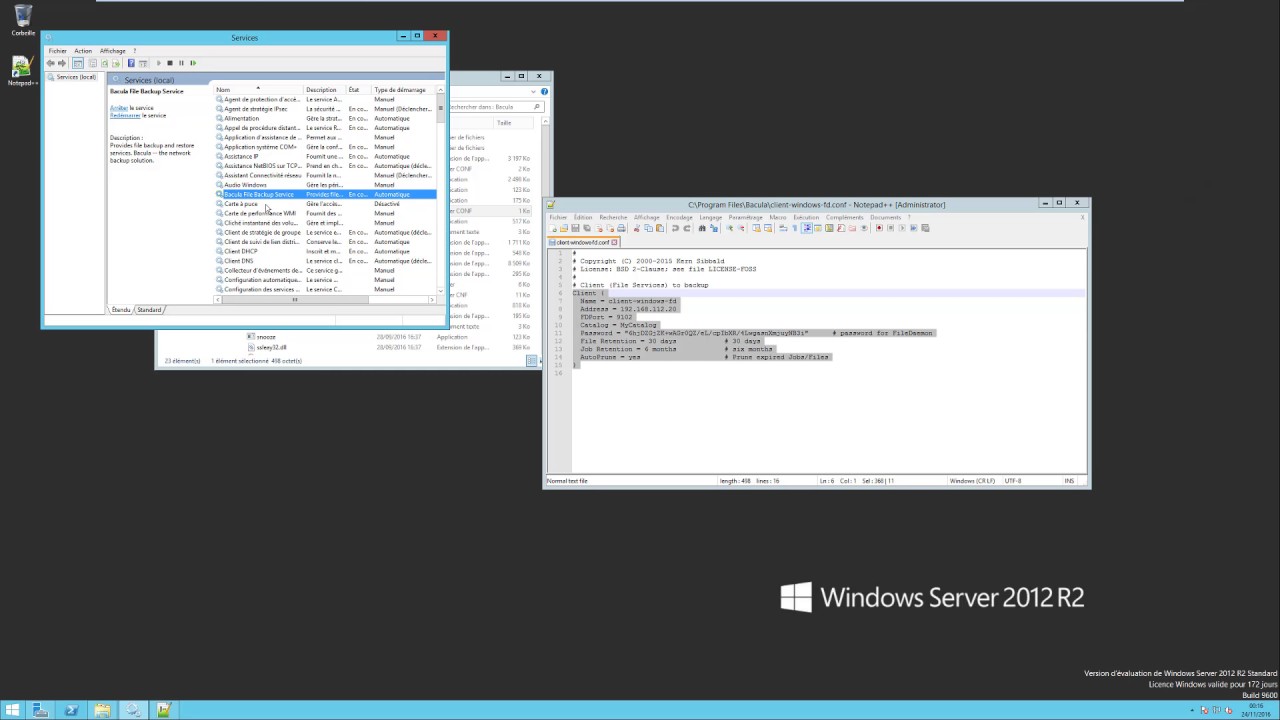Image resolution: width=1280 pixels, height=720 pixels.
Task: Open the Encodage menu in Notepad++
Action: point(679,217)
